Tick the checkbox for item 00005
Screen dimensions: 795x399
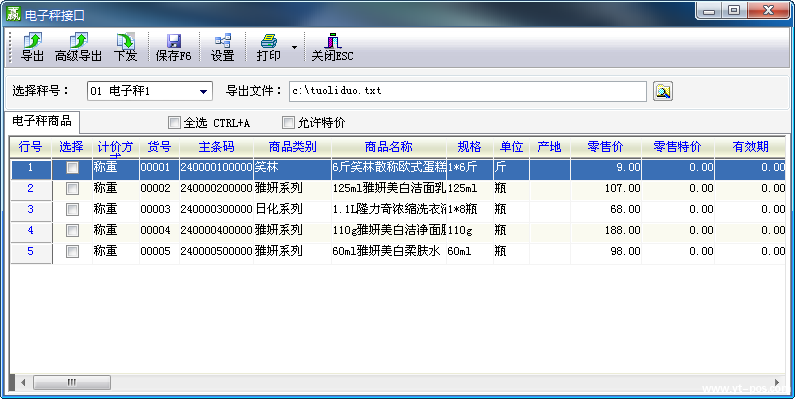point(73,251)
